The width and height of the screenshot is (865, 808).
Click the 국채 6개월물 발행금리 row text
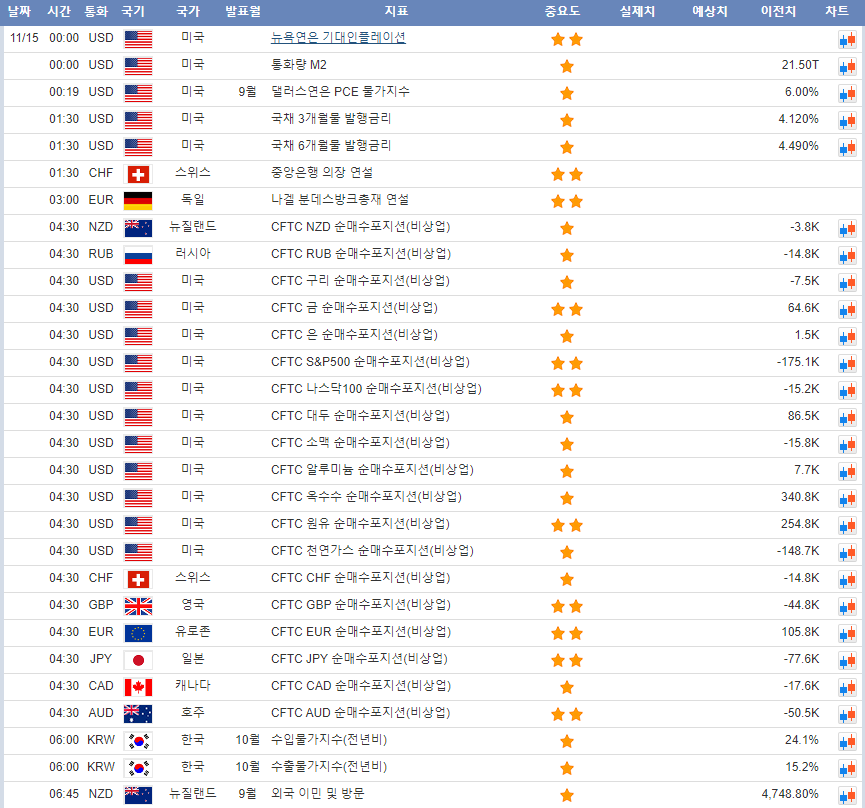click(x=331, y=146)
